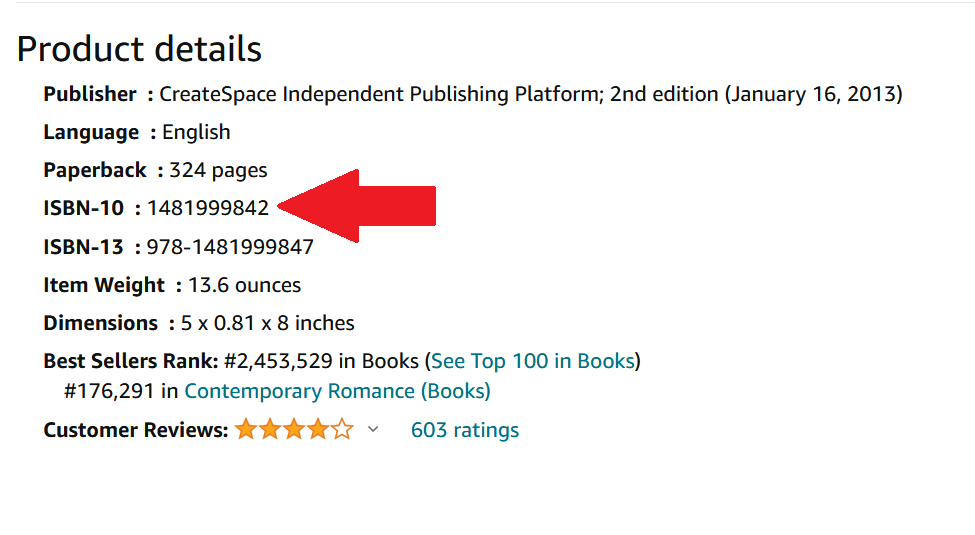This screenshot has width=975, height=535.
Task: Click the 13.6 ounces value
Action: click(x=244, y=285)
